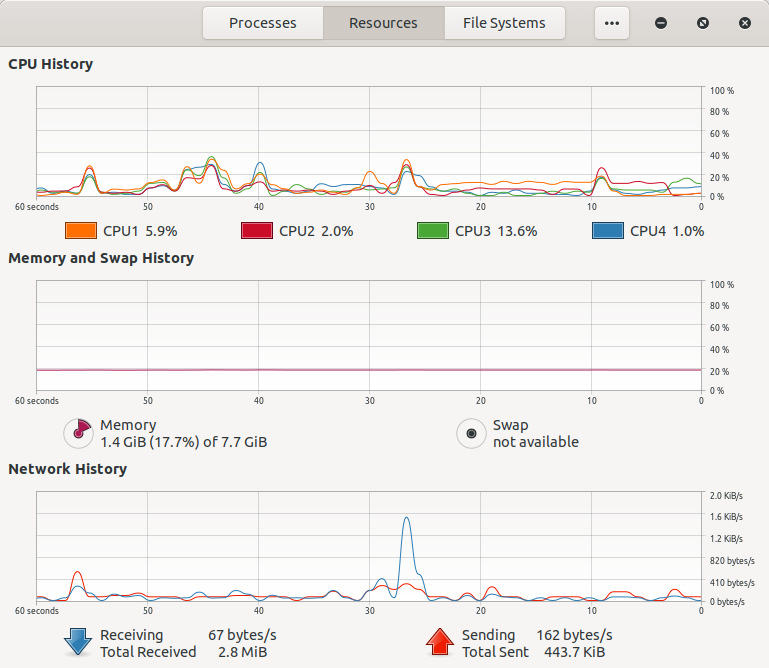Open the three-dot main menu
This screenshot has height=668, width=769.
click(x=612, y=23)
